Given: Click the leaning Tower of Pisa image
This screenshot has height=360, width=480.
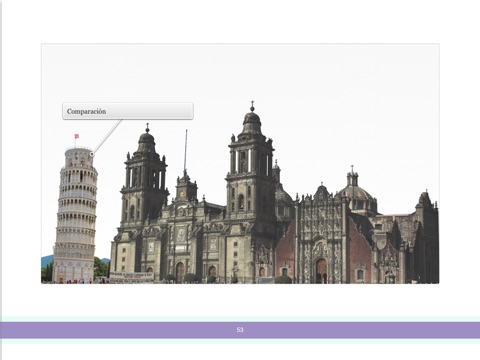Looking at the screenshot, I should [x=76, y=213].
